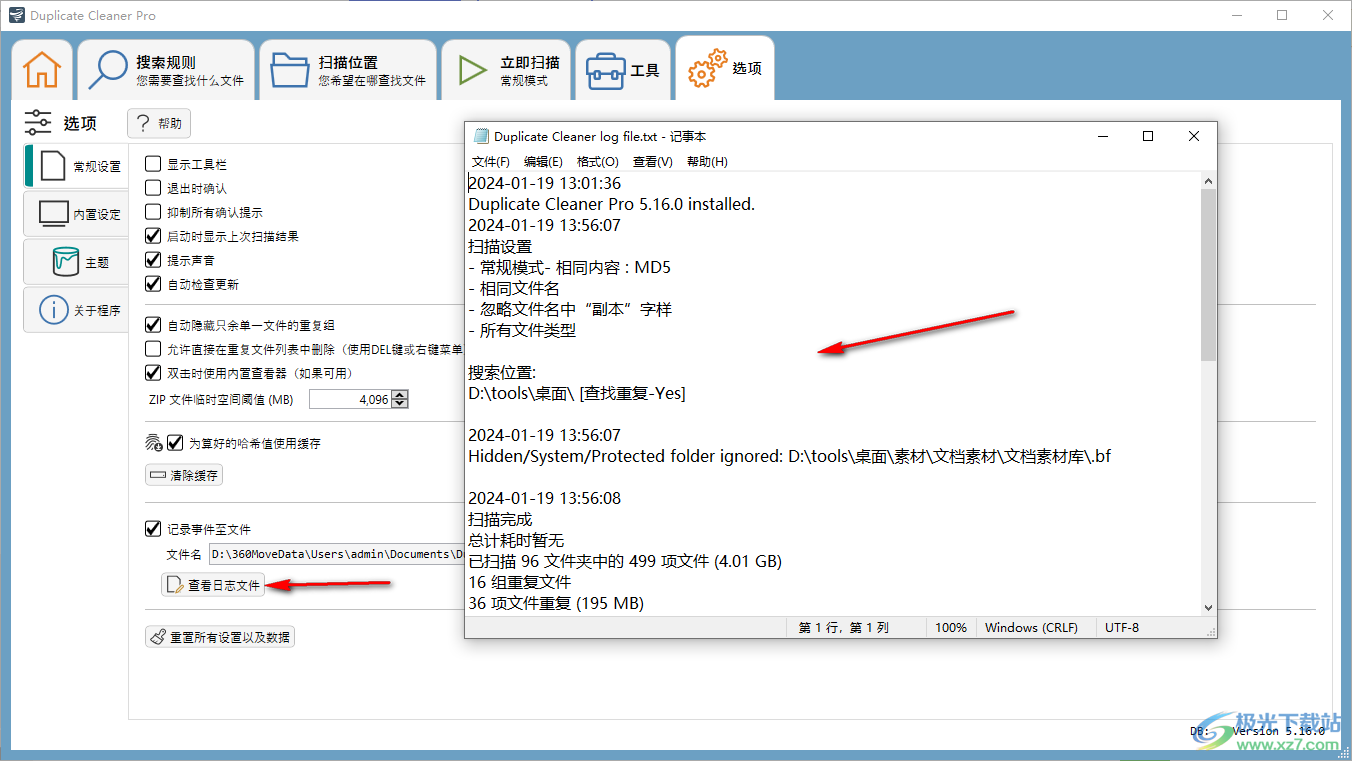Click the info icon for 关于程序

[x=53, y=310]
